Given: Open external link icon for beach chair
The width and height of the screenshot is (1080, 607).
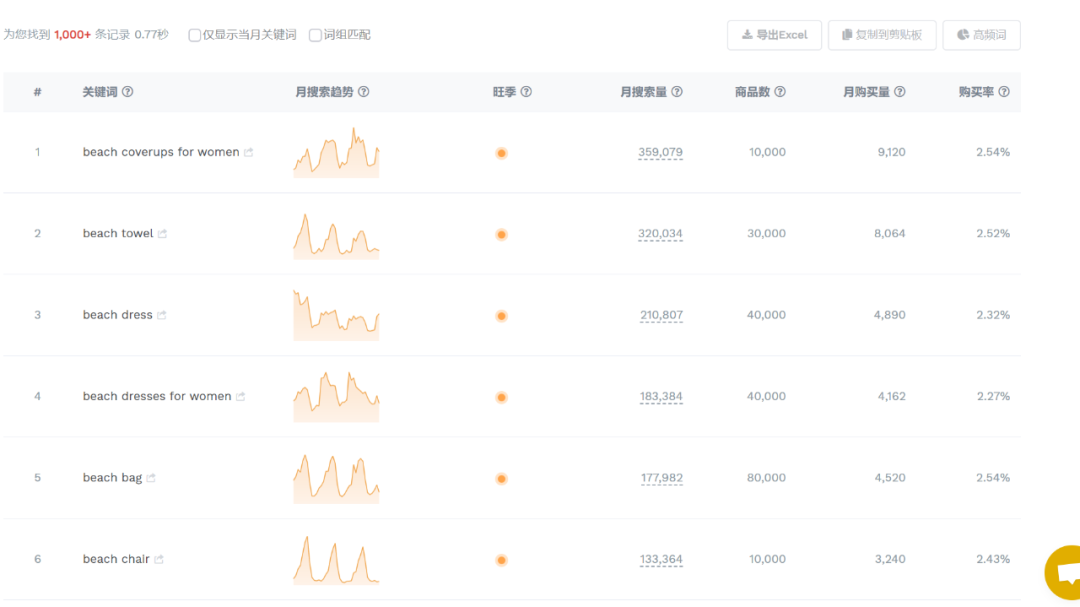Looking at the screenshot, I should pyautogui.click(x=158, y=560).
